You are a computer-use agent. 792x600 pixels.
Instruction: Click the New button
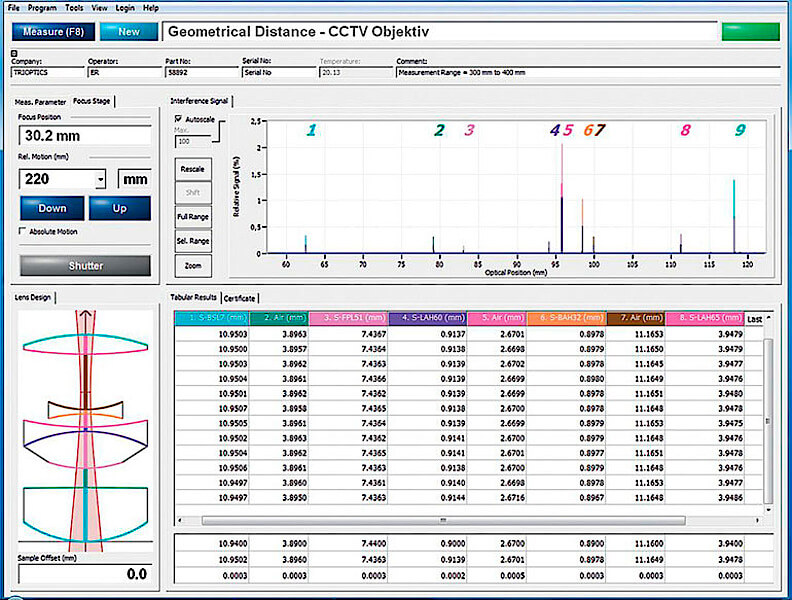click(129, 31)
